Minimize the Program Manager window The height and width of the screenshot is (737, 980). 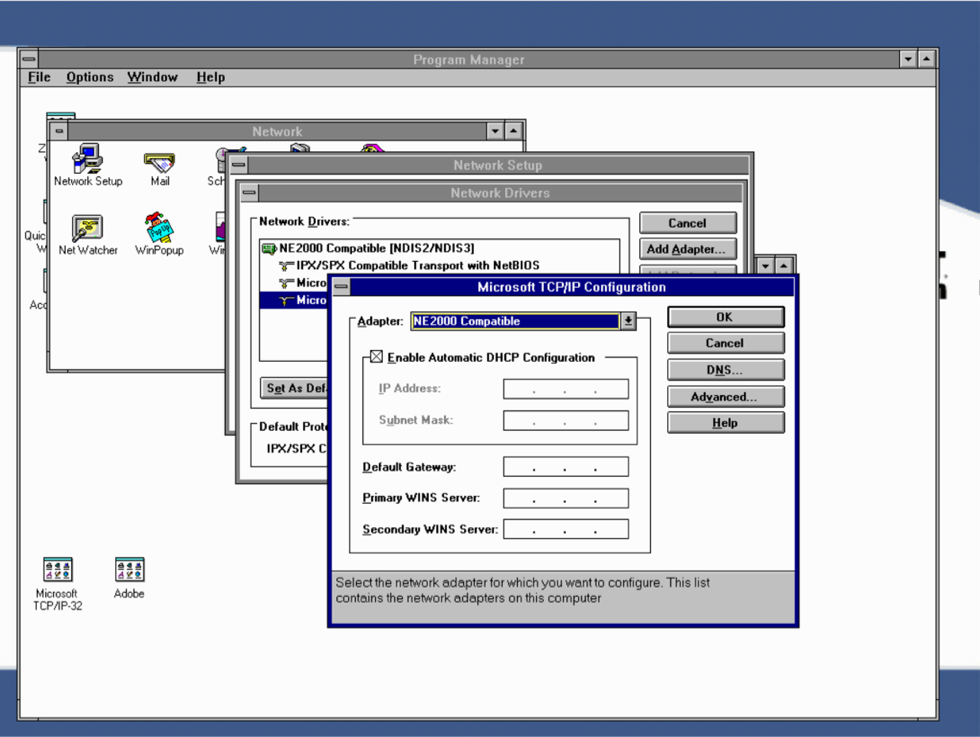coord(908,59)
